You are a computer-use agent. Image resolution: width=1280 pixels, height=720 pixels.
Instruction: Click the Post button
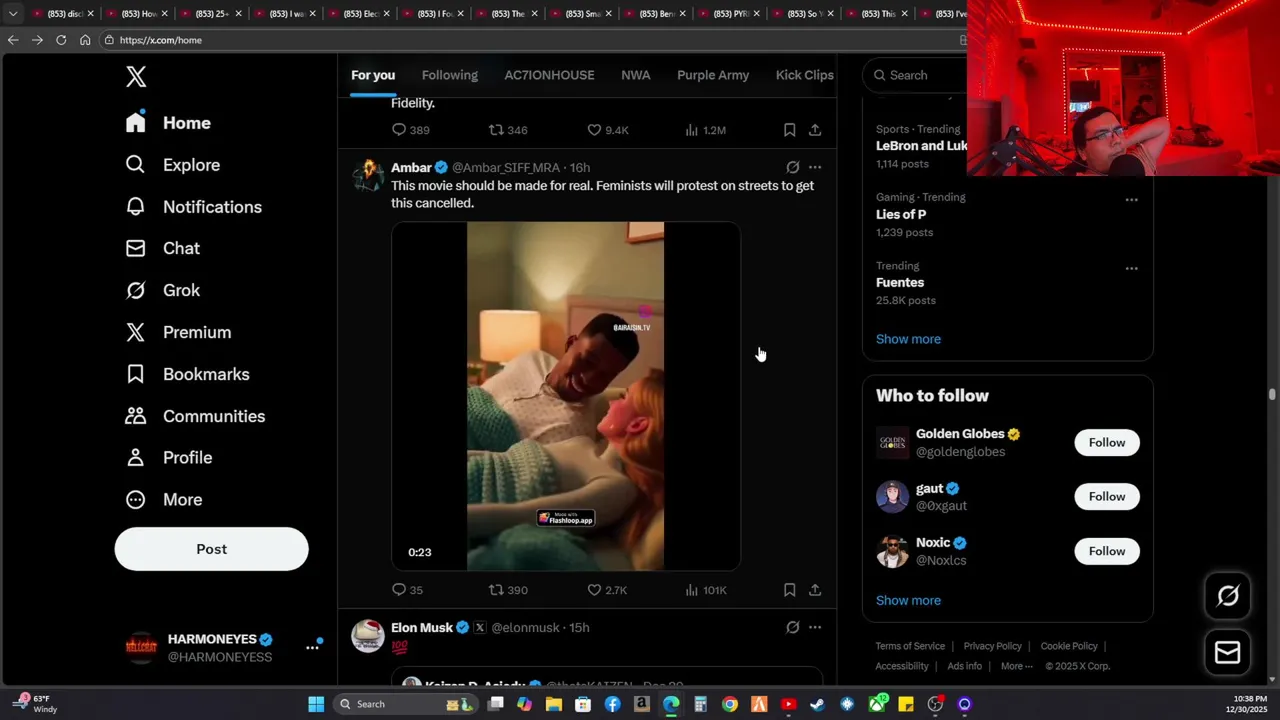click(x=211, y=549)
